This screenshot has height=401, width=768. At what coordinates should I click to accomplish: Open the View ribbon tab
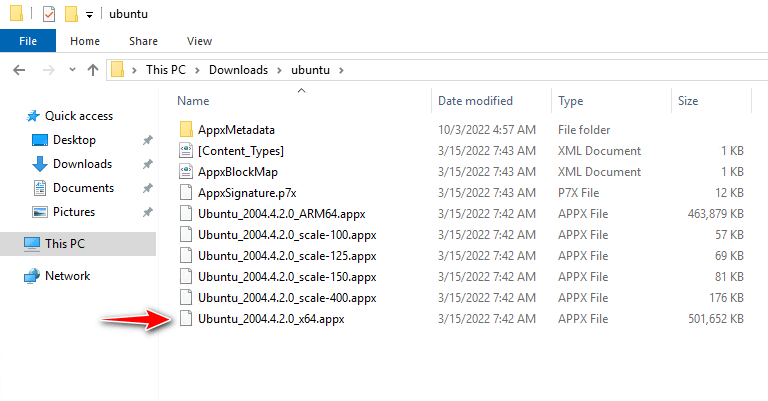point(199,41)
